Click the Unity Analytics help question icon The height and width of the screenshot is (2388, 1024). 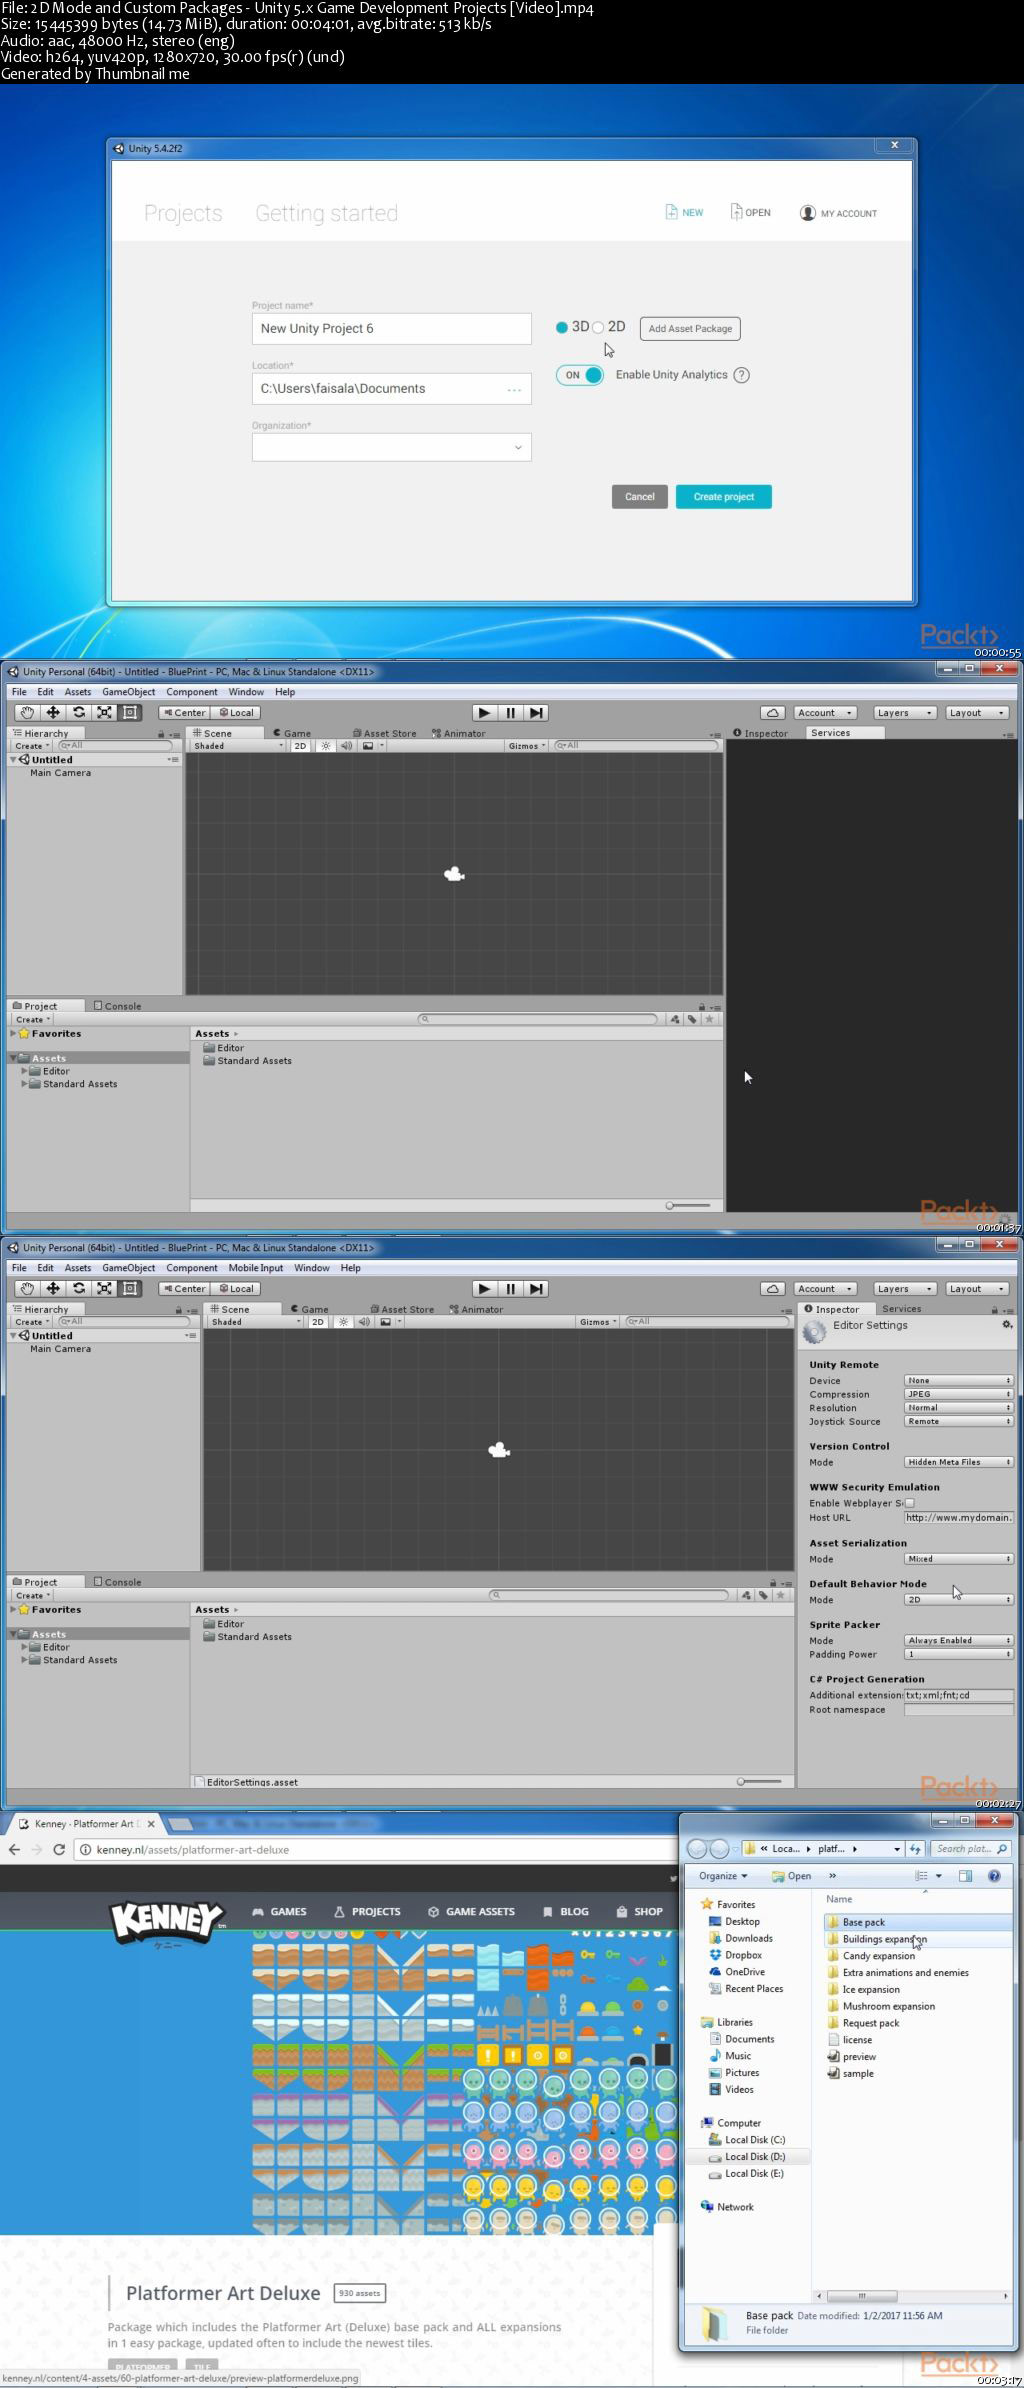741,375
